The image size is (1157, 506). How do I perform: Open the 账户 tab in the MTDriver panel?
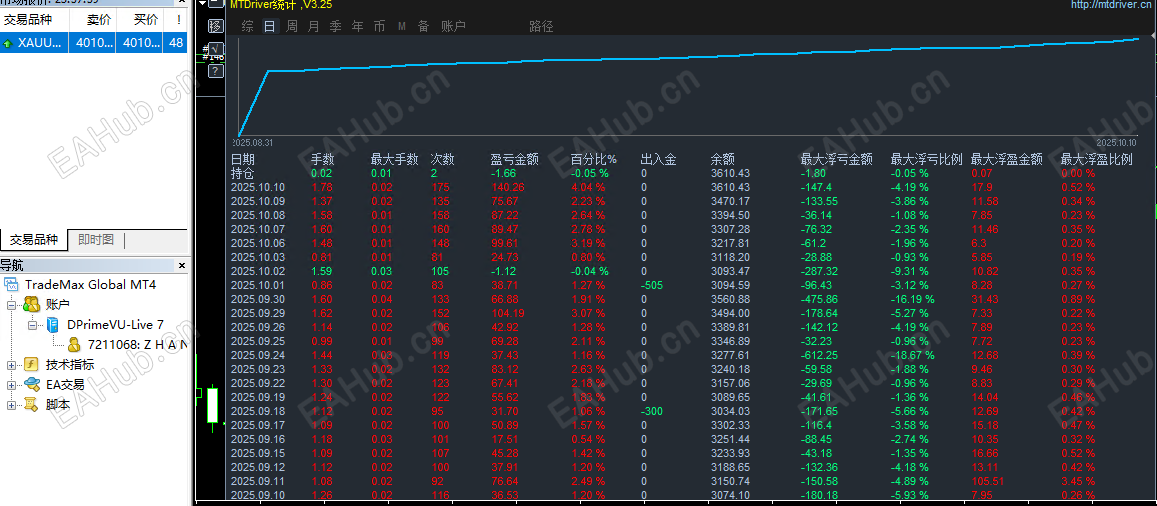453,27
